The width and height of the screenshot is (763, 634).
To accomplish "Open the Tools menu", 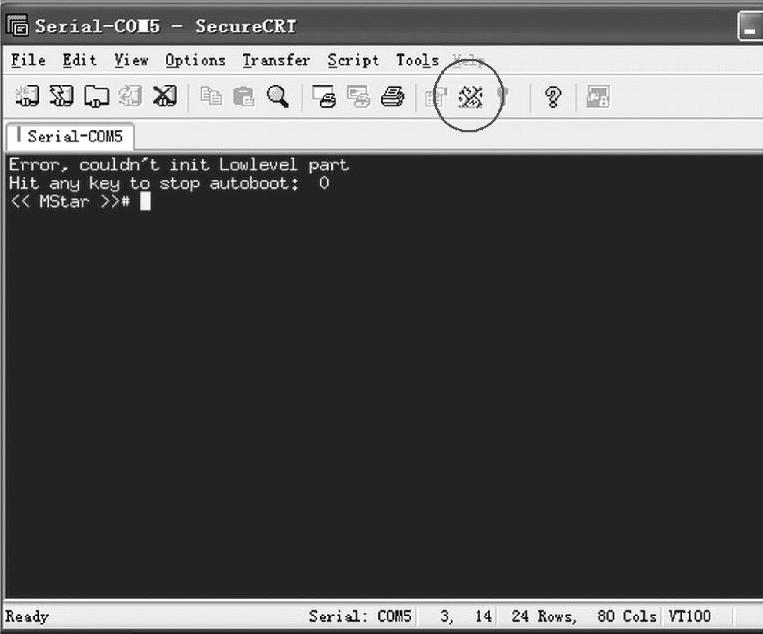I will (417, 60).
